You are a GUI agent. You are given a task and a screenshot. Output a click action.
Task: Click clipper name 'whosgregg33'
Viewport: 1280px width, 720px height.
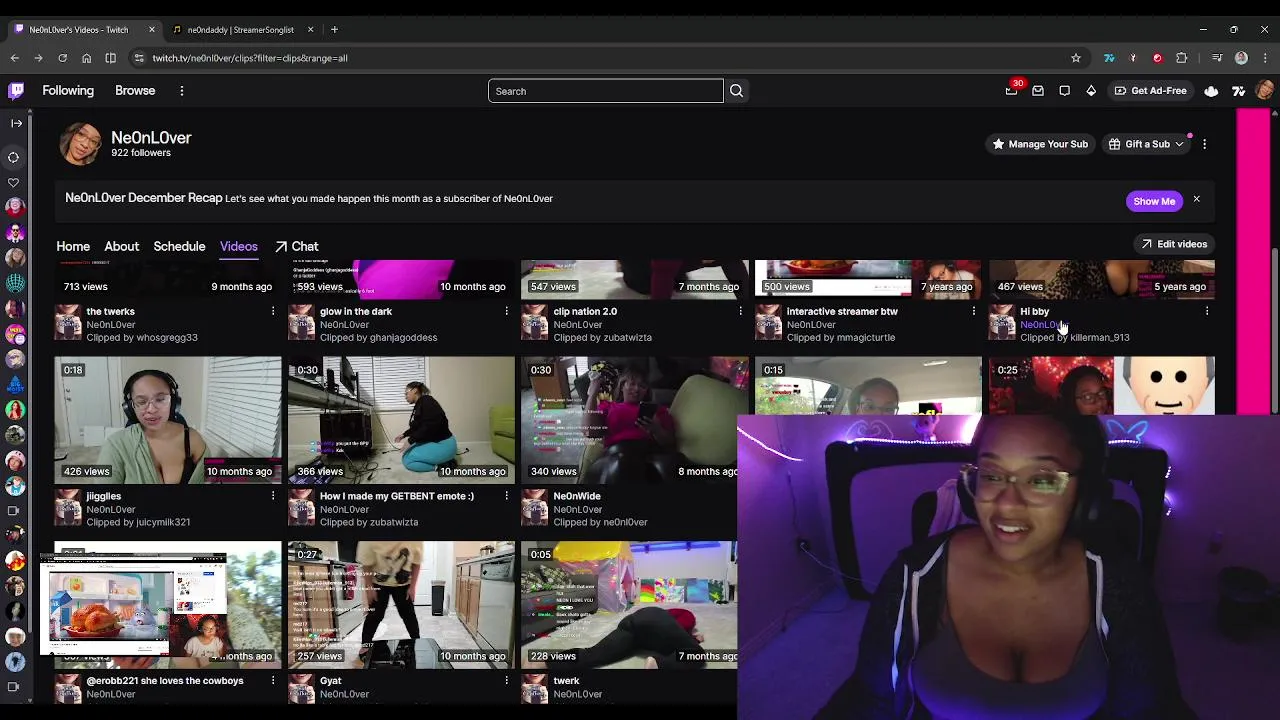pyautogui.click(x=167, y=338)
